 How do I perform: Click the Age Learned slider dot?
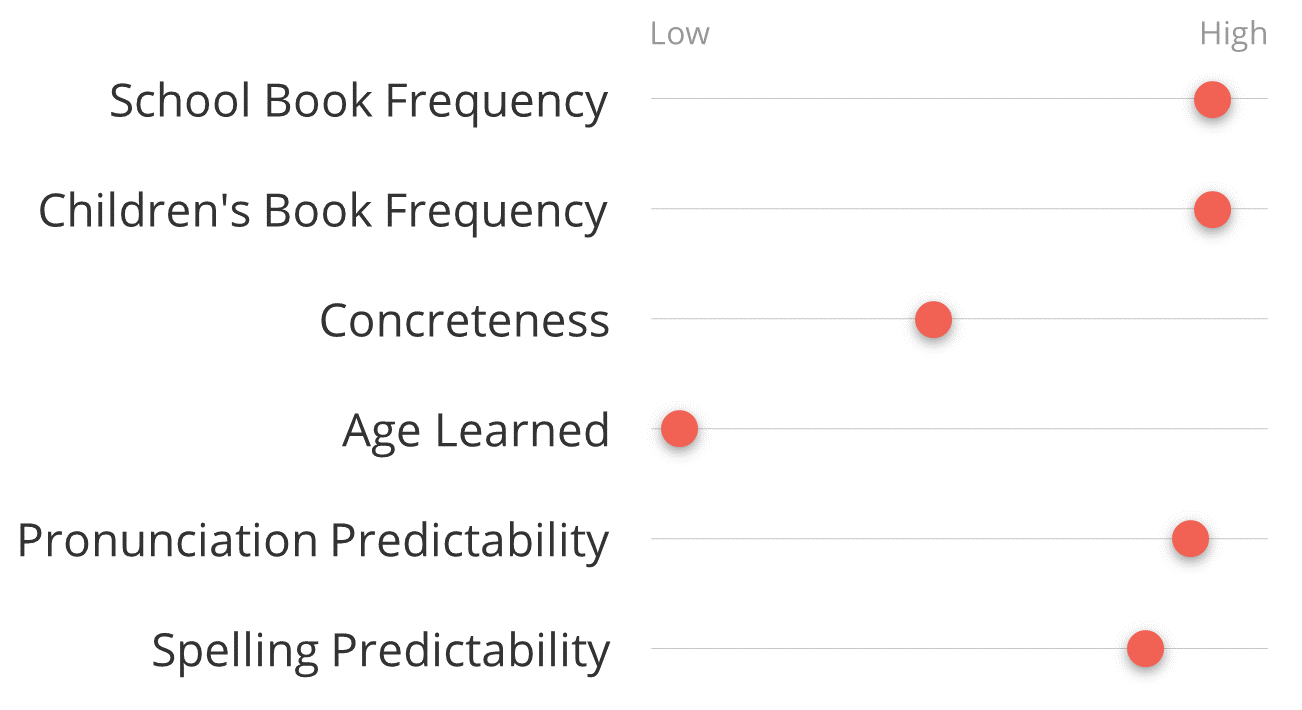(679, 429)
